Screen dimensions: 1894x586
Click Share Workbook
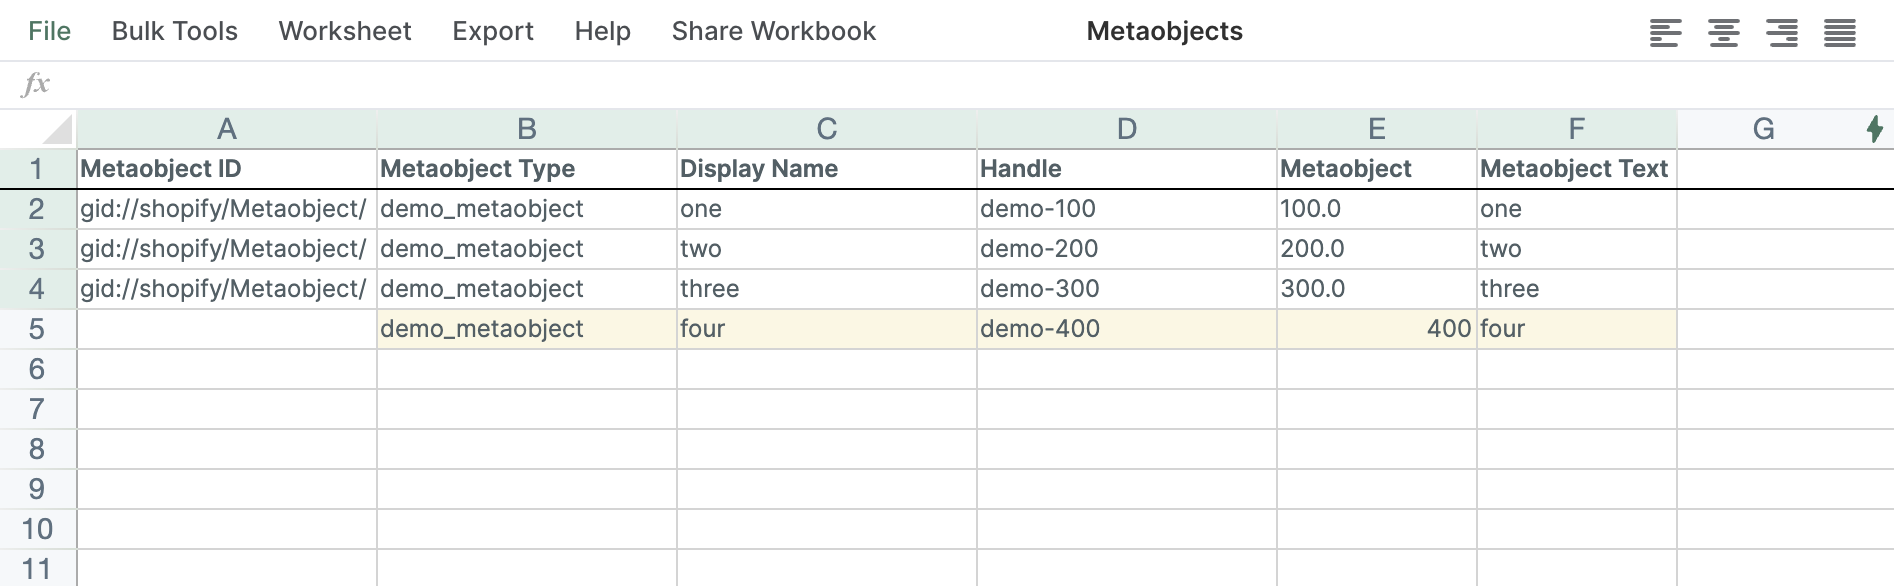[774, 31]
